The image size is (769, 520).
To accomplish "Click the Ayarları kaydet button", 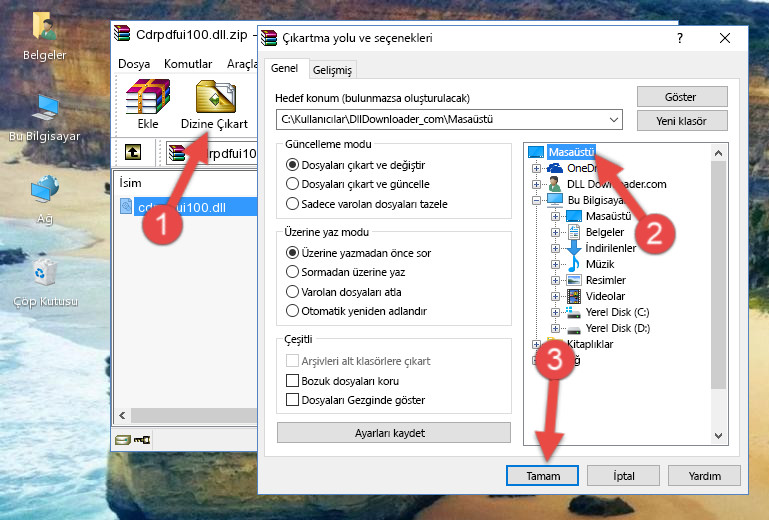I will pyautogui.click(x=393, y=433).
